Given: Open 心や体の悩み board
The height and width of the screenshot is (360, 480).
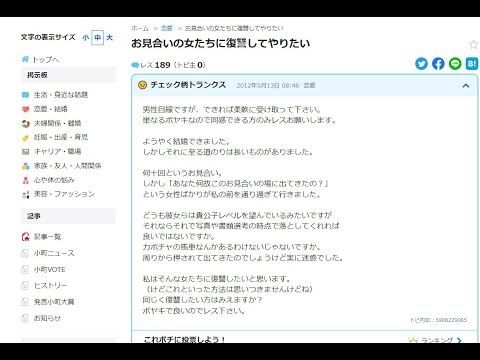Looking at the screenshot, I should click(54, 180).
